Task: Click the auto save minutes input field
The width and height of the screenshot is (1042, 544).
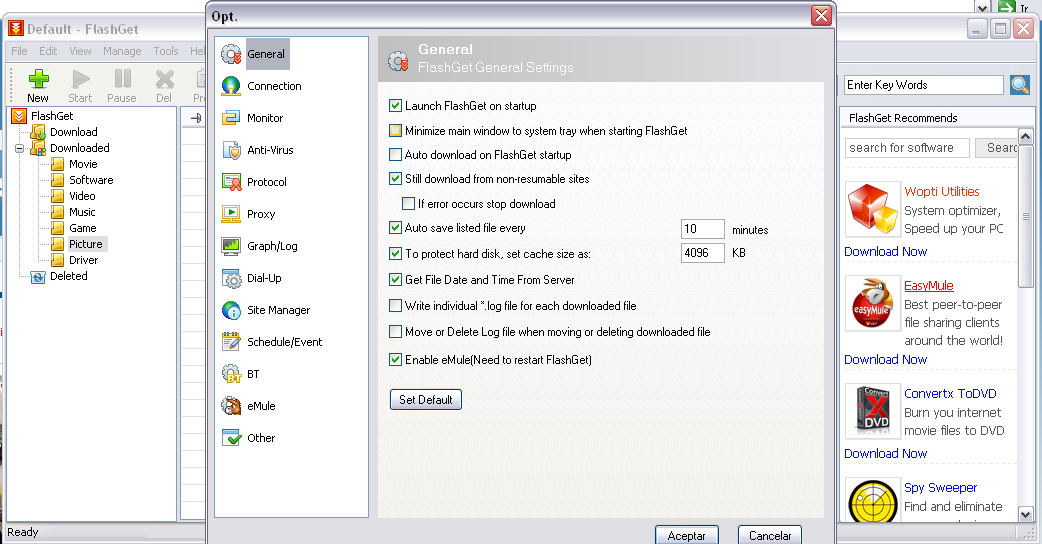Action: click(702, 229)
